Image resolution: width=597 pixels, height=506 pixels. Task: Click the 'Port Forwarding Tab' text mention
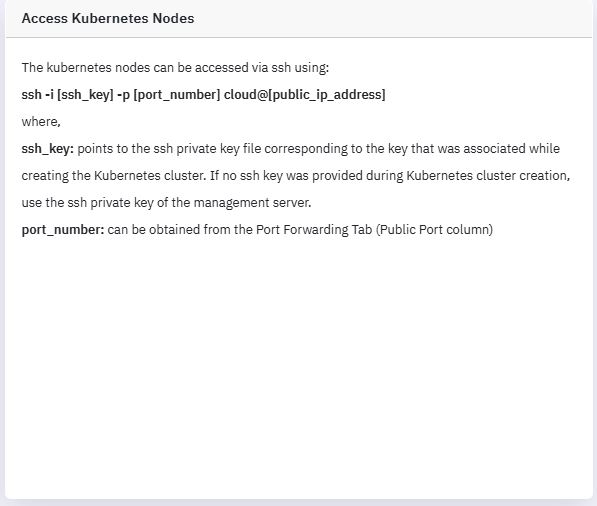(x=314, y=230)
